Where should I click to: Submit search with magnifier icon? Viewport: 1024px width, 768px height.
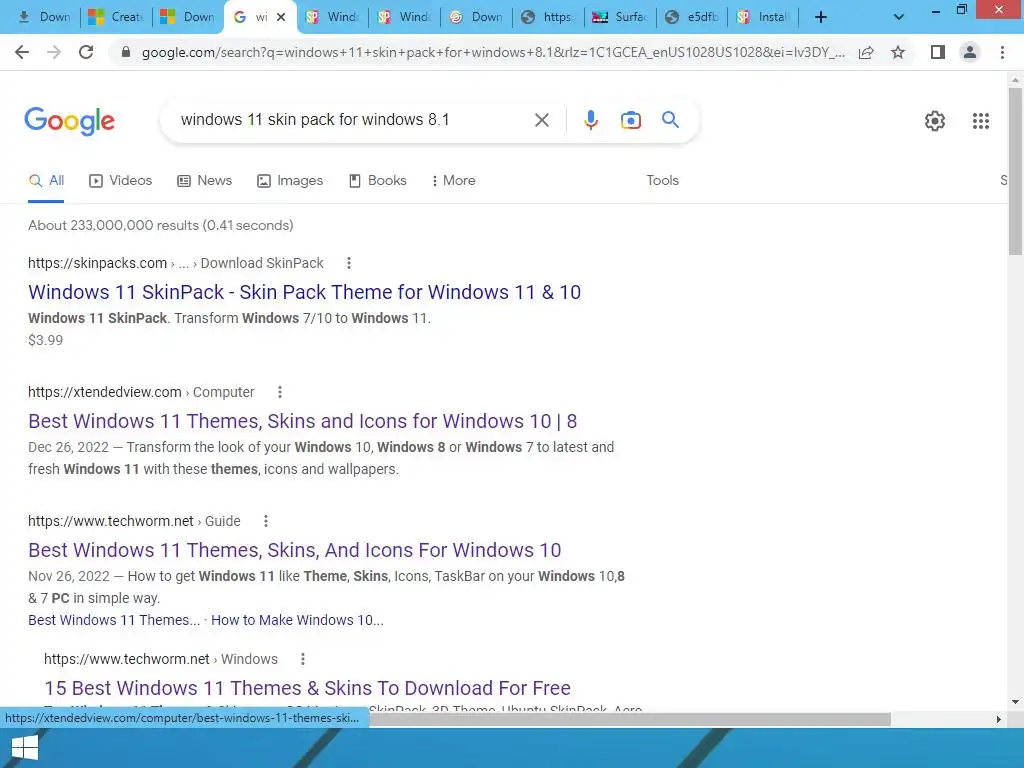670,120
